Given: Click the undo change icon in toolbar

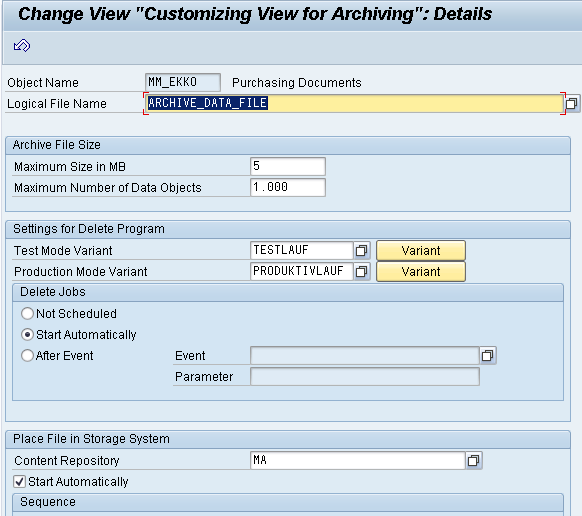Looking at the screenshot, I should (x=22, y=46).
